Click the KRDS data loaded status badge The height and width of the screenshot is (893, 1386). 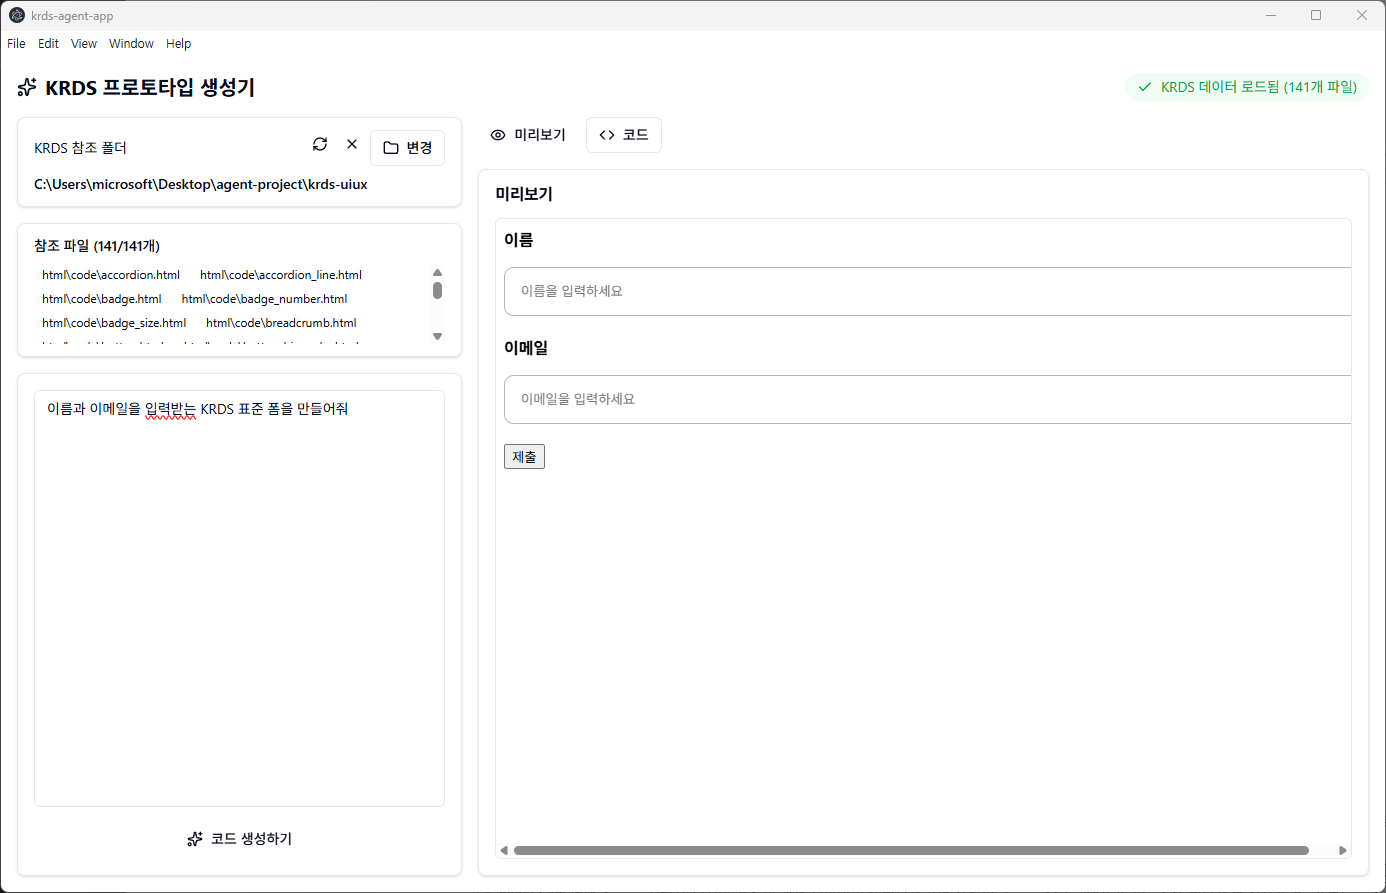pos(1247,87)
